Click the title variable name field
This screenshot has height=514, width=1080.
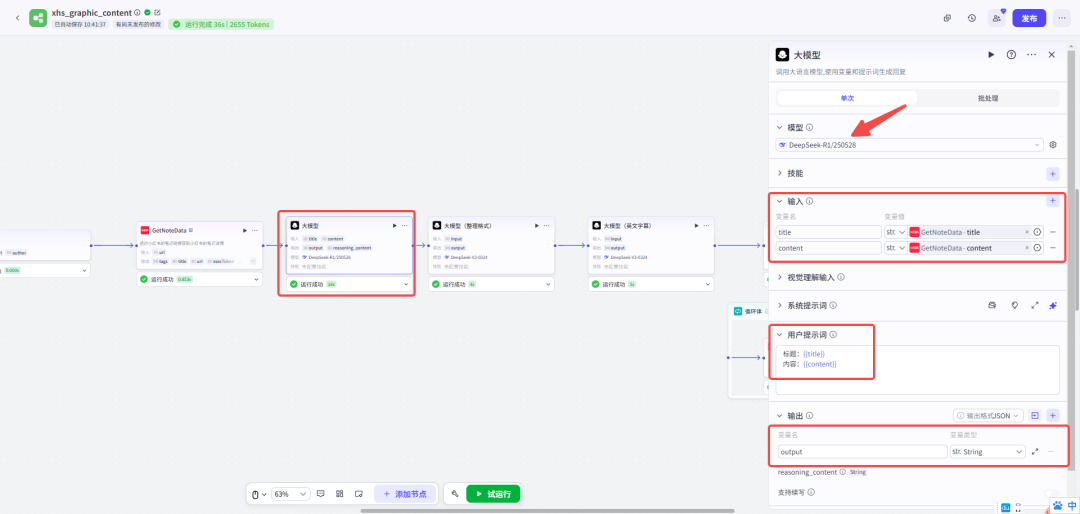(x=829, y=232)
